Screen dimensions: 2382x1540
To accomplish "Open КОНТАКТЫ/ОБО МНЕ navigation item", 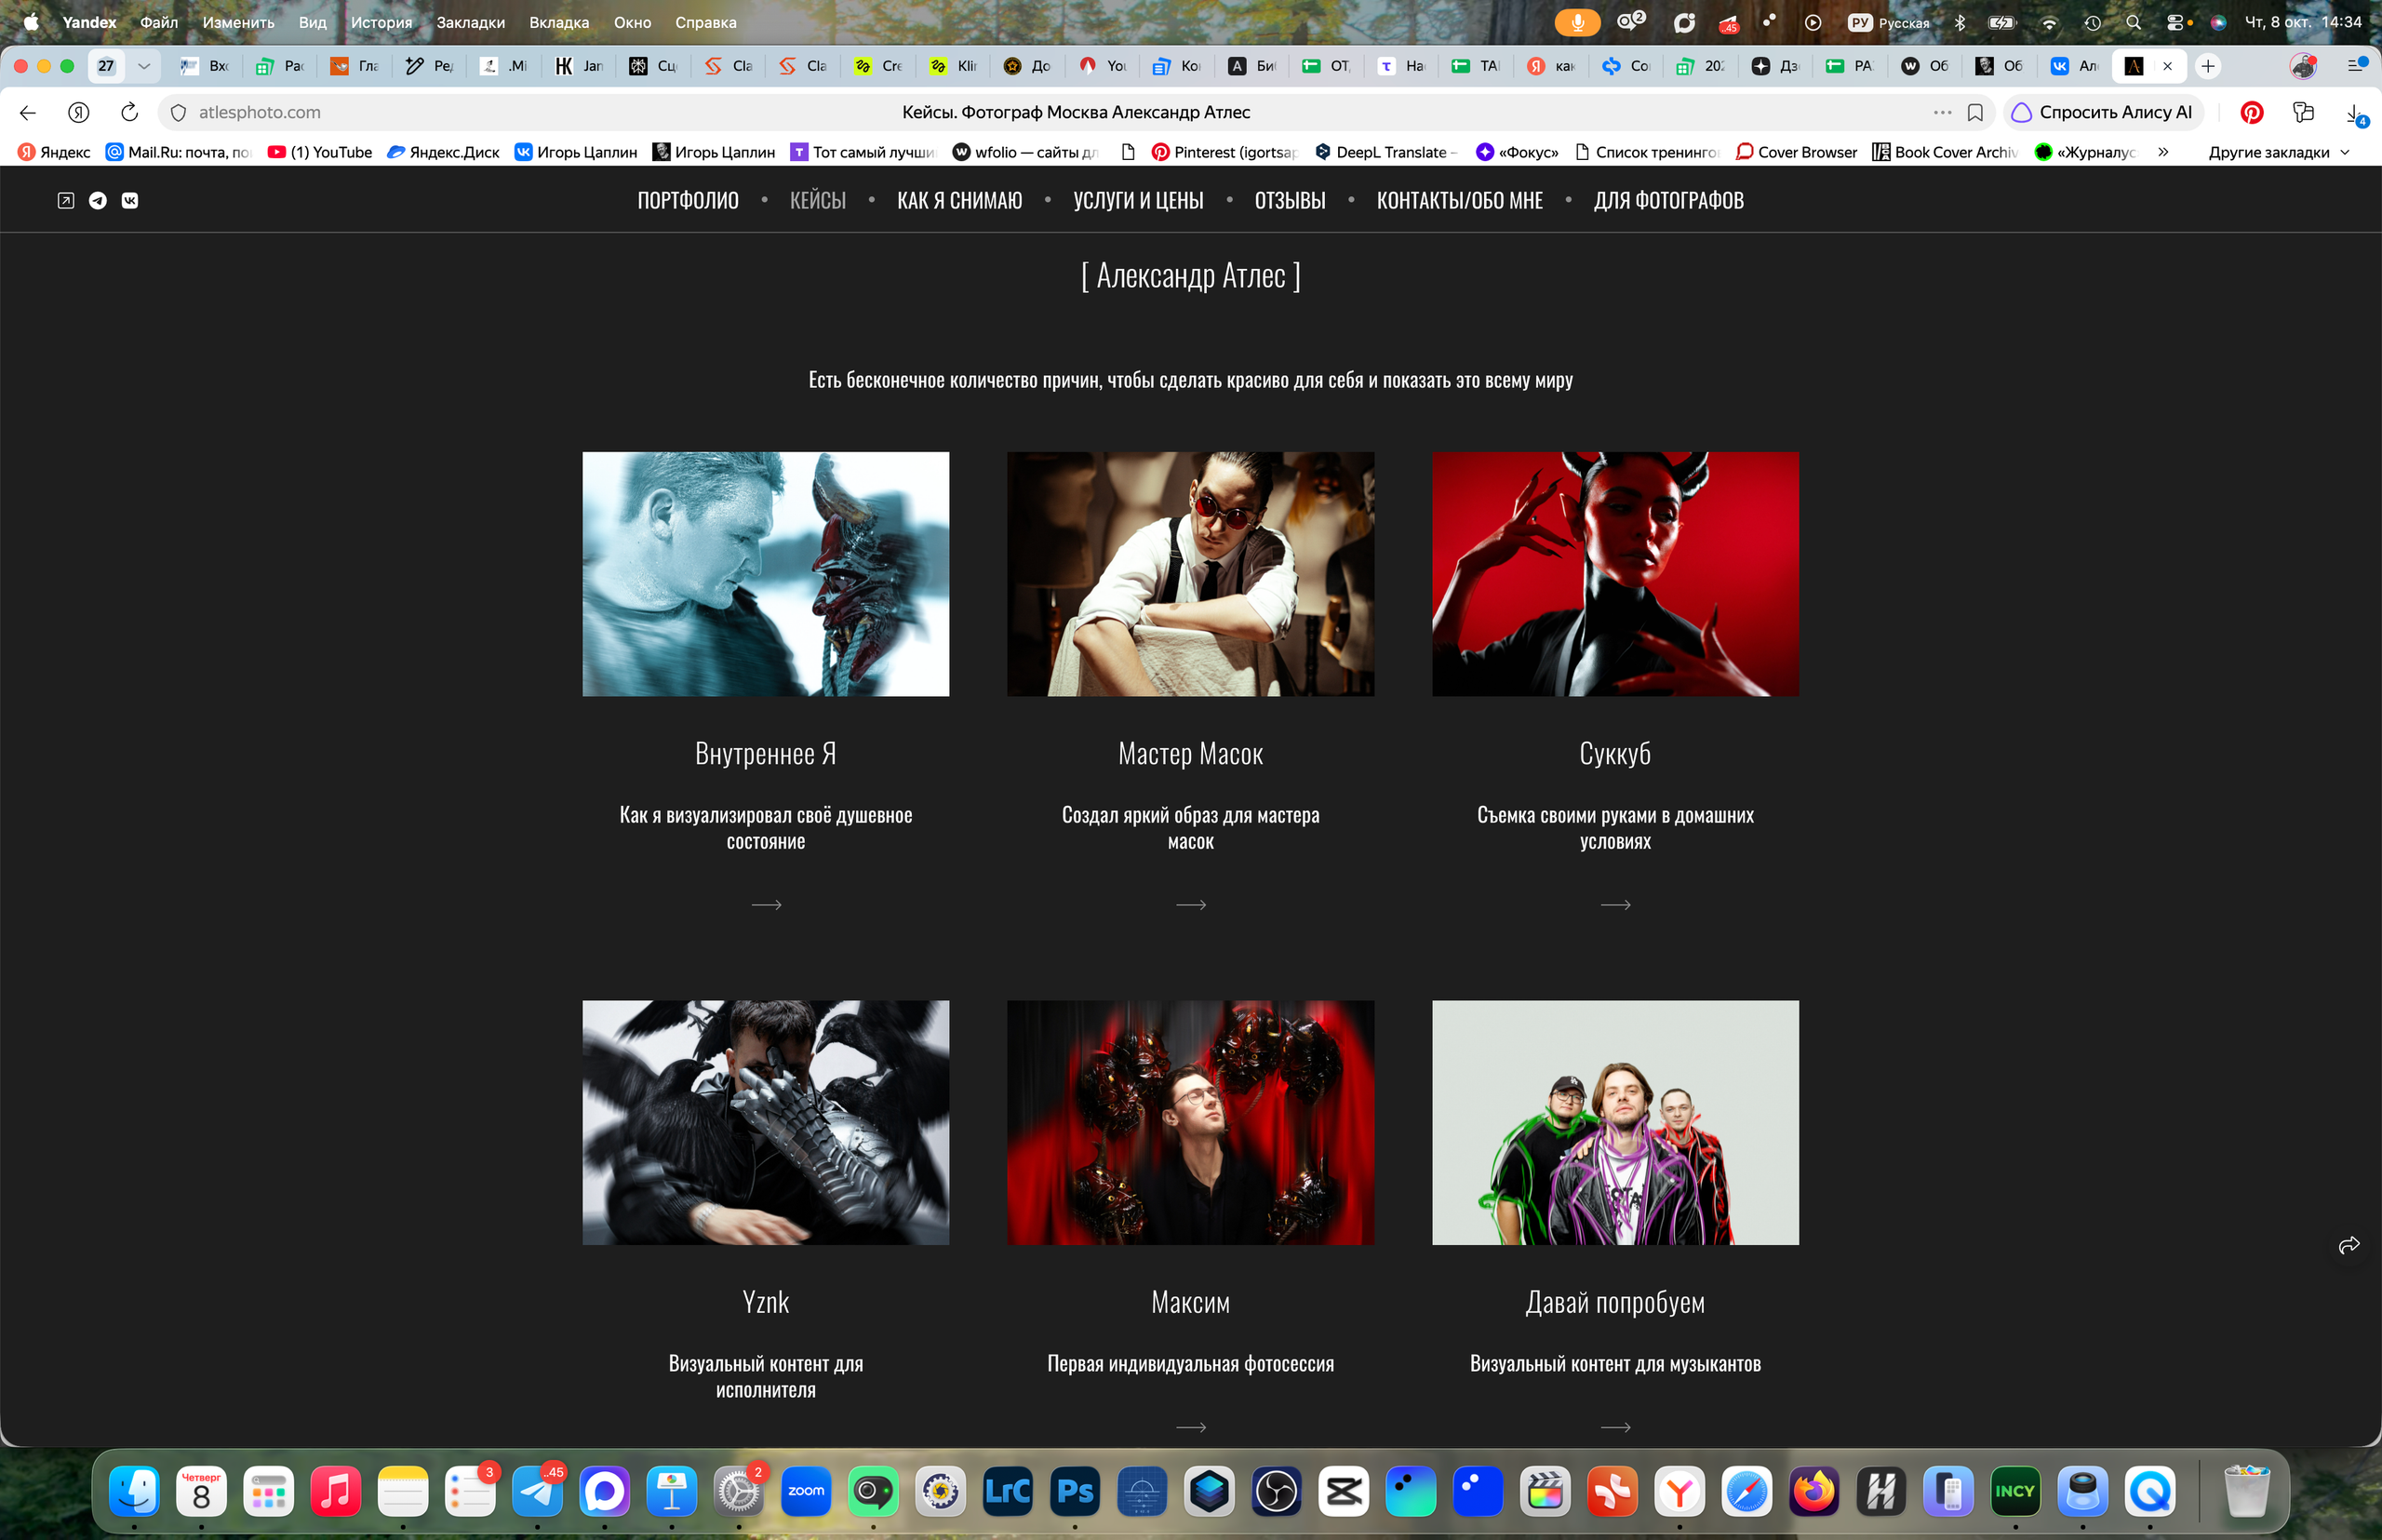I will pyautogui.click(x=1459, y=200).
